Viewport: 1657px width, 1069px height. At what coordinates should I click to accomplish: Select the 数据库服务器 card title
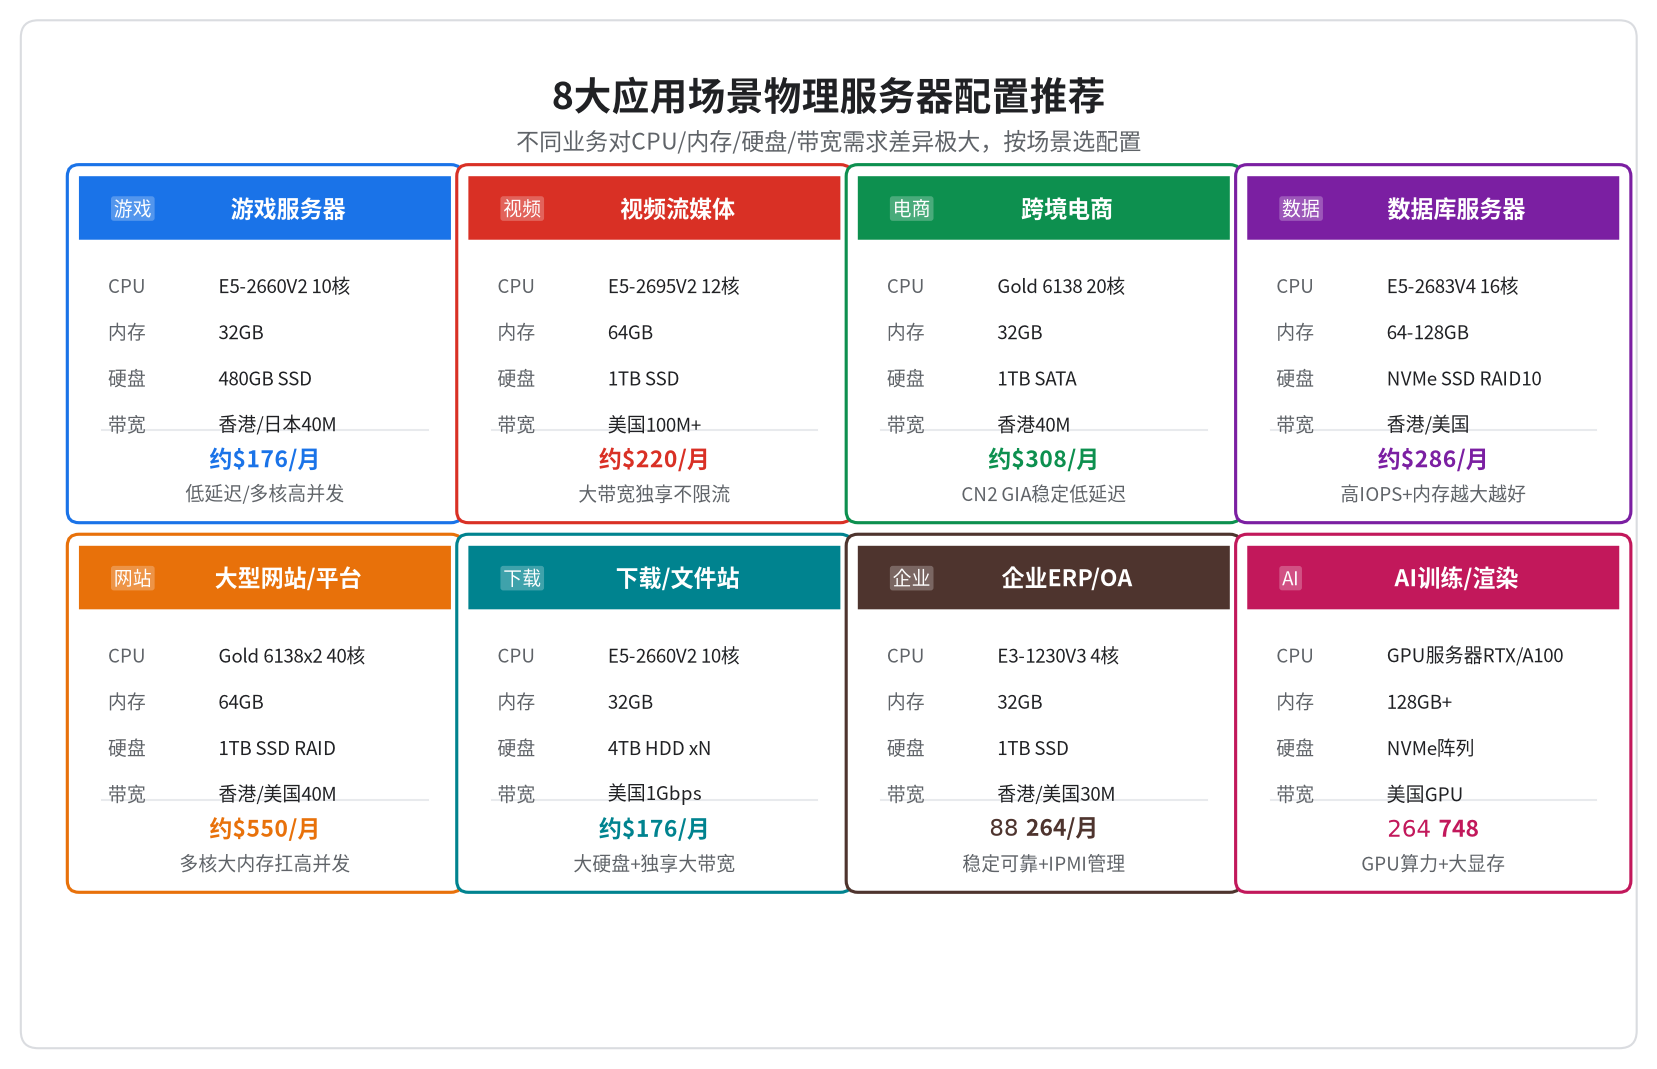pyautogui.click(x=1456, y=209)
